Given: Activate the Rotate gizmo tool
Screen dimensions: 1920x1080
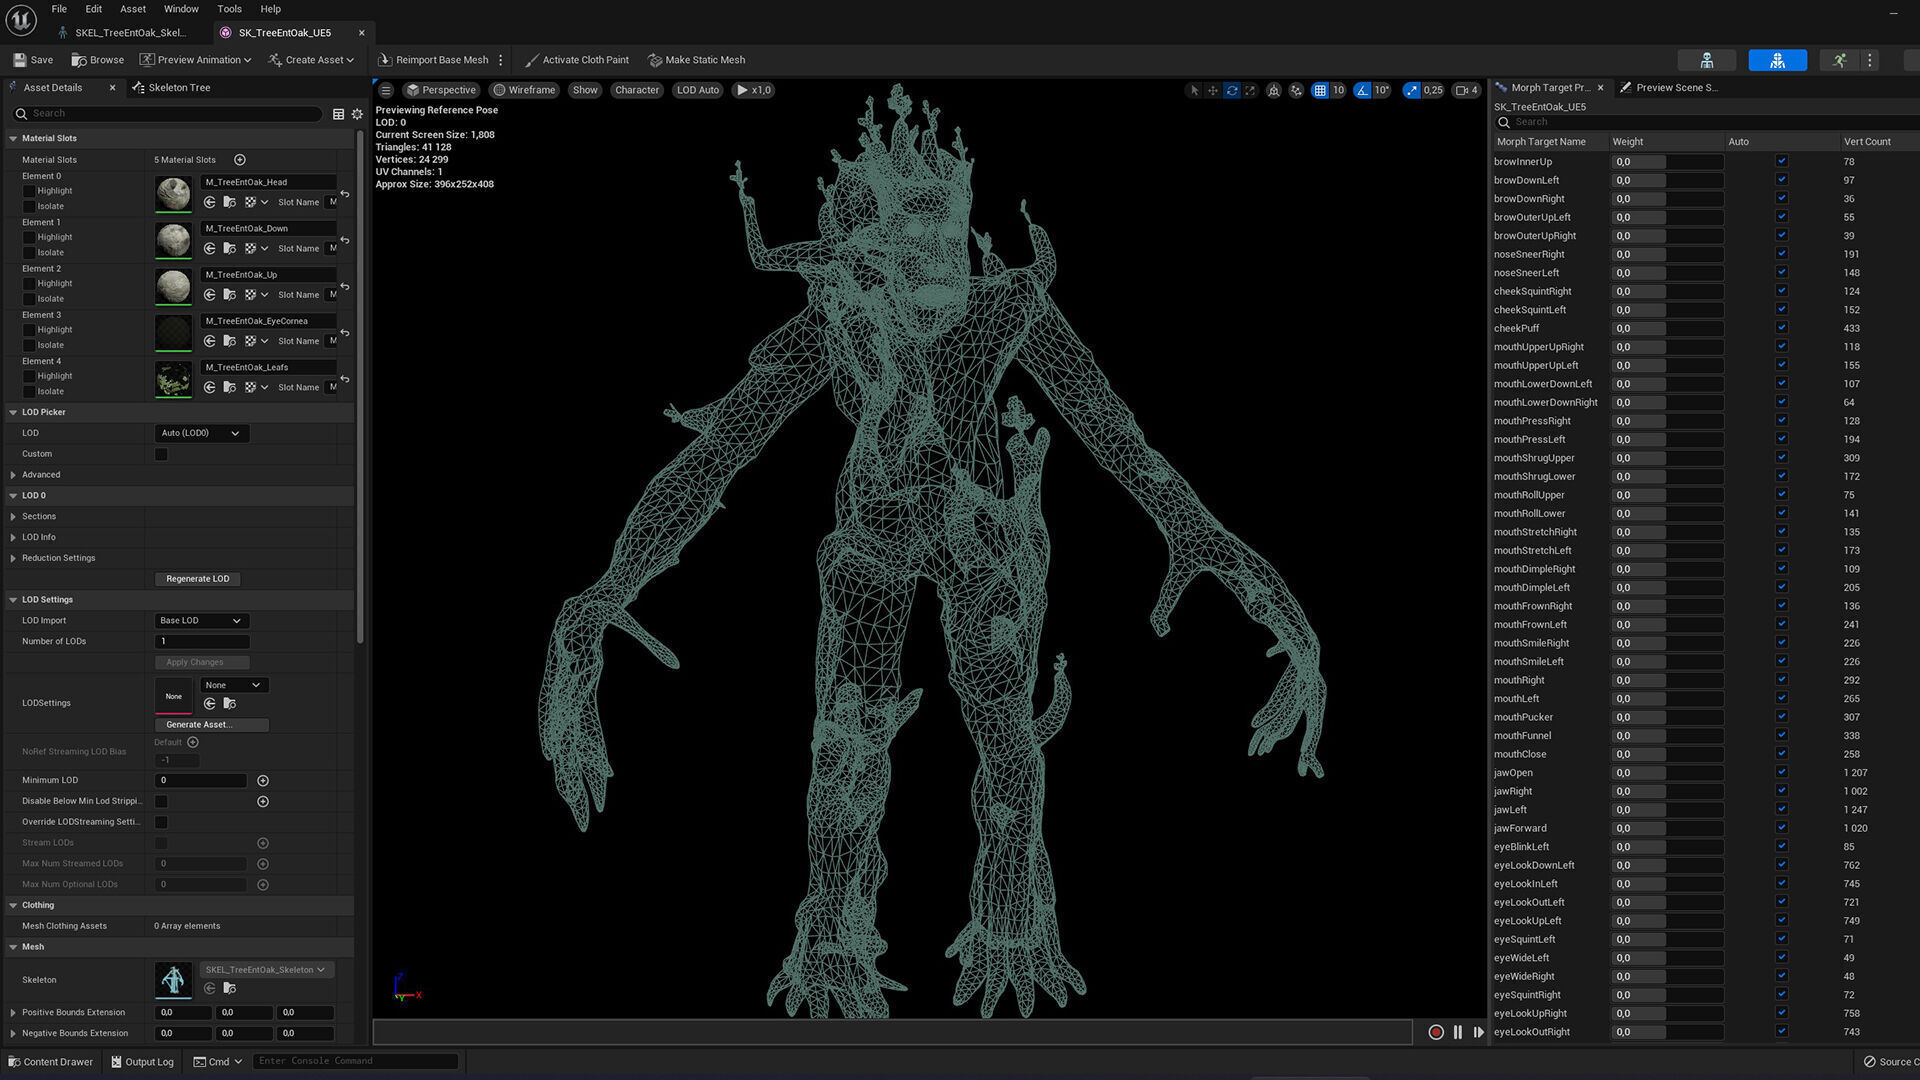Looking at the screenshot, I should (x=1232, y=90).
